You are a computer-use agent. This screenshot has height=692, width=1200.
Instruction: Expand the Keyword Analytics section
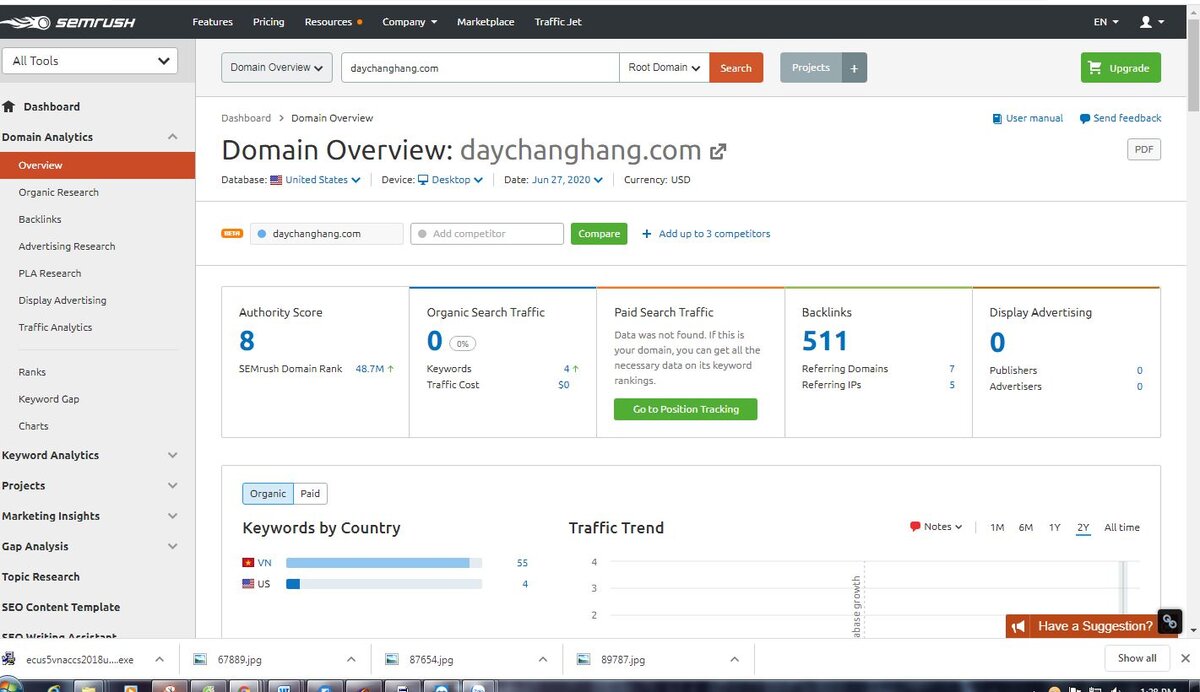173,455
